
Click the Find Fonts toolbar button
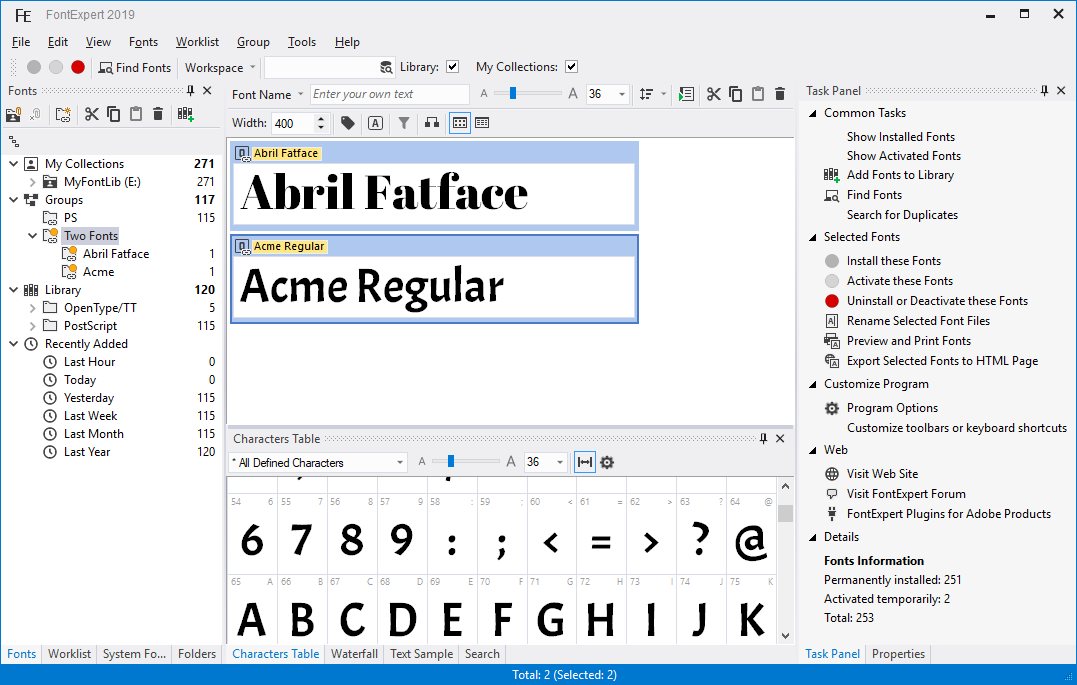tap(135, 67)
